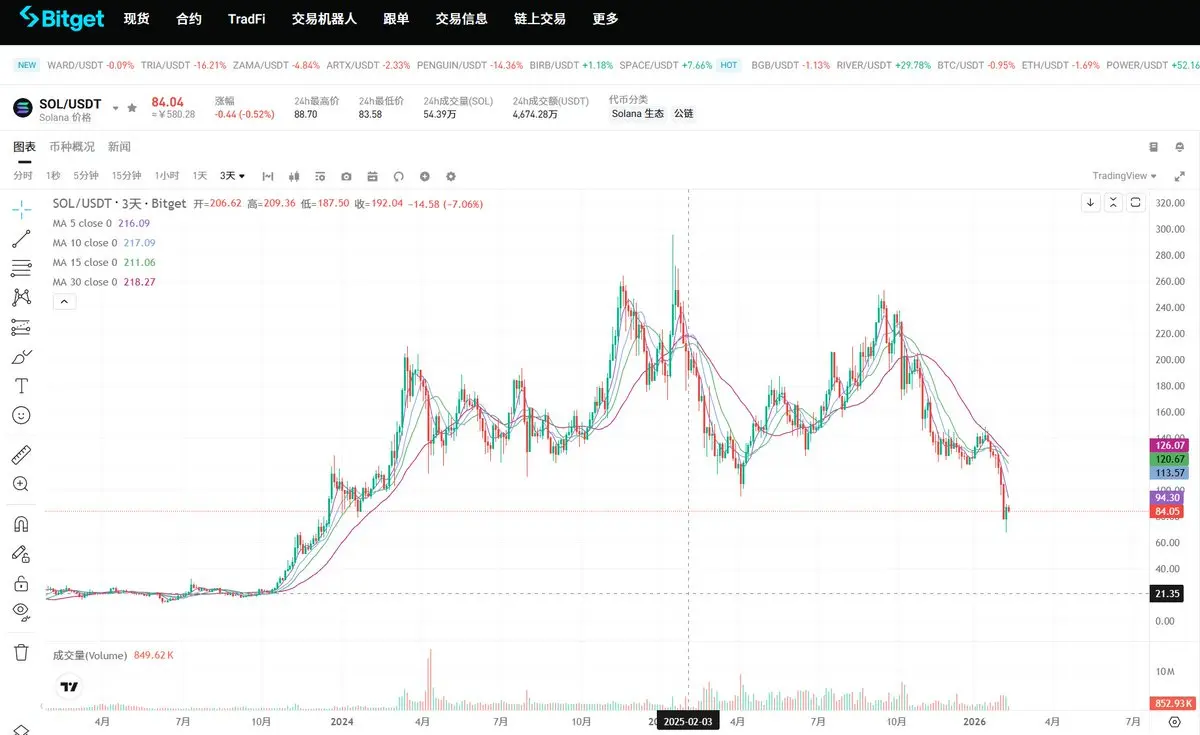
Task: Select the 1秒 interval
Action: tap(53, 176)
